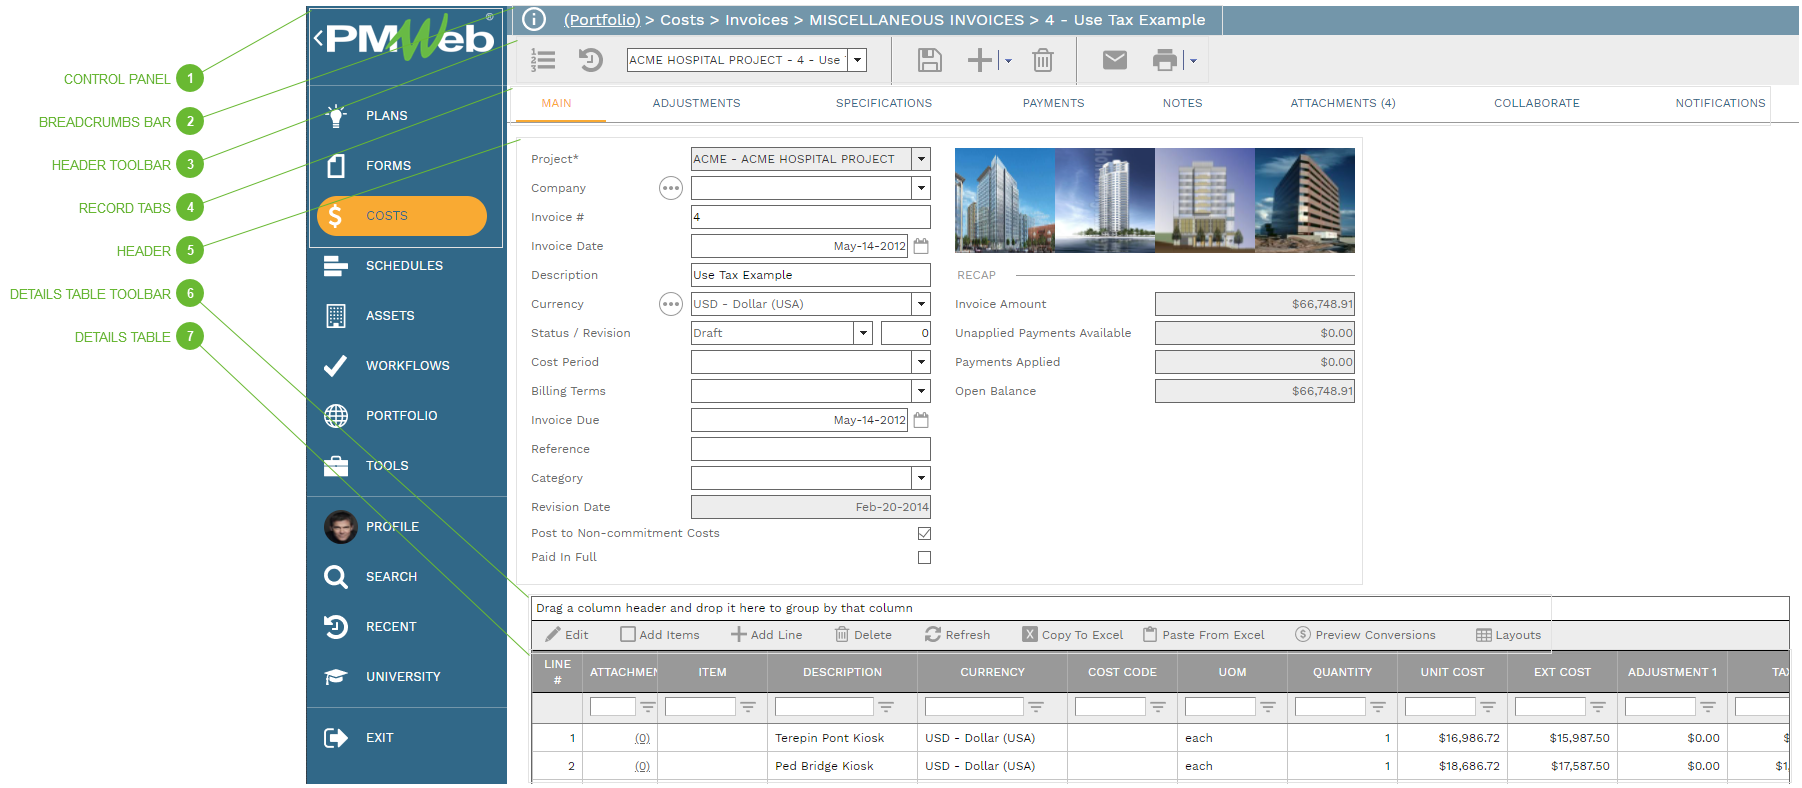The height and width of the screenshot is (788, 1802).
Task: Expand the Project dropdown
Action: (x=921, y=159)
